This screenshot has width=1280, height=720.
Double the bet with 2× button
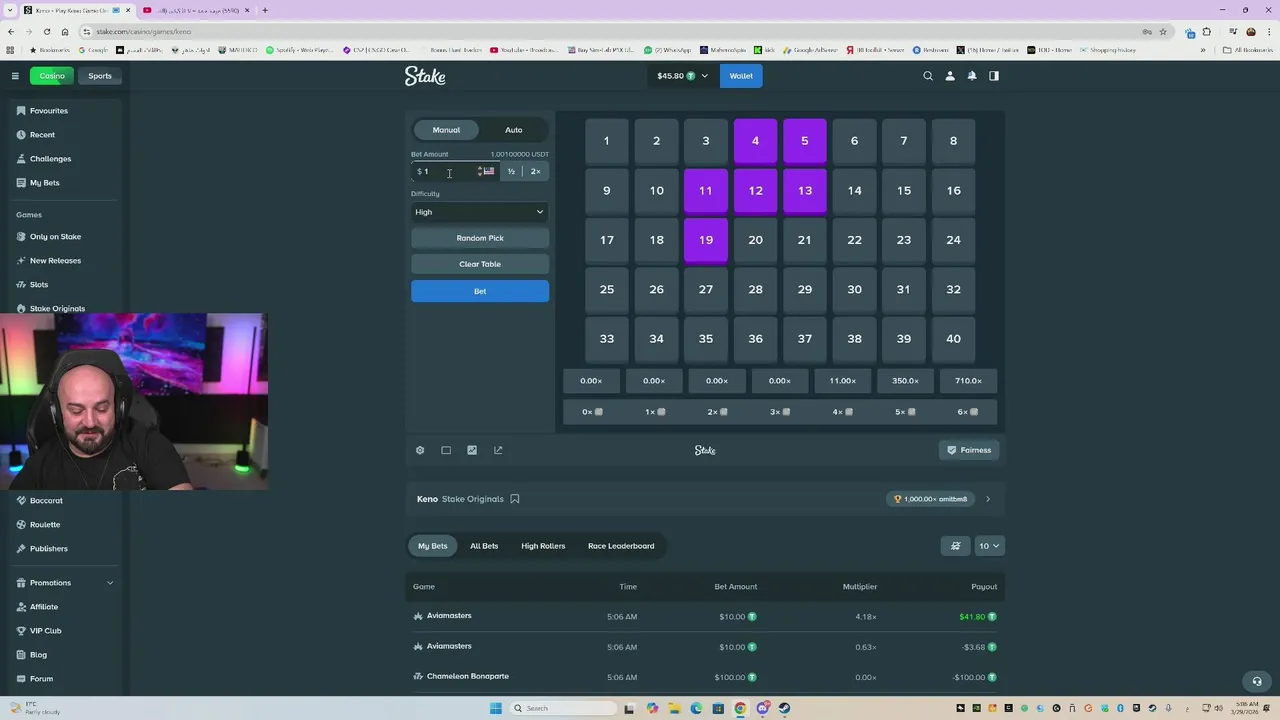[x=536, y=172]
